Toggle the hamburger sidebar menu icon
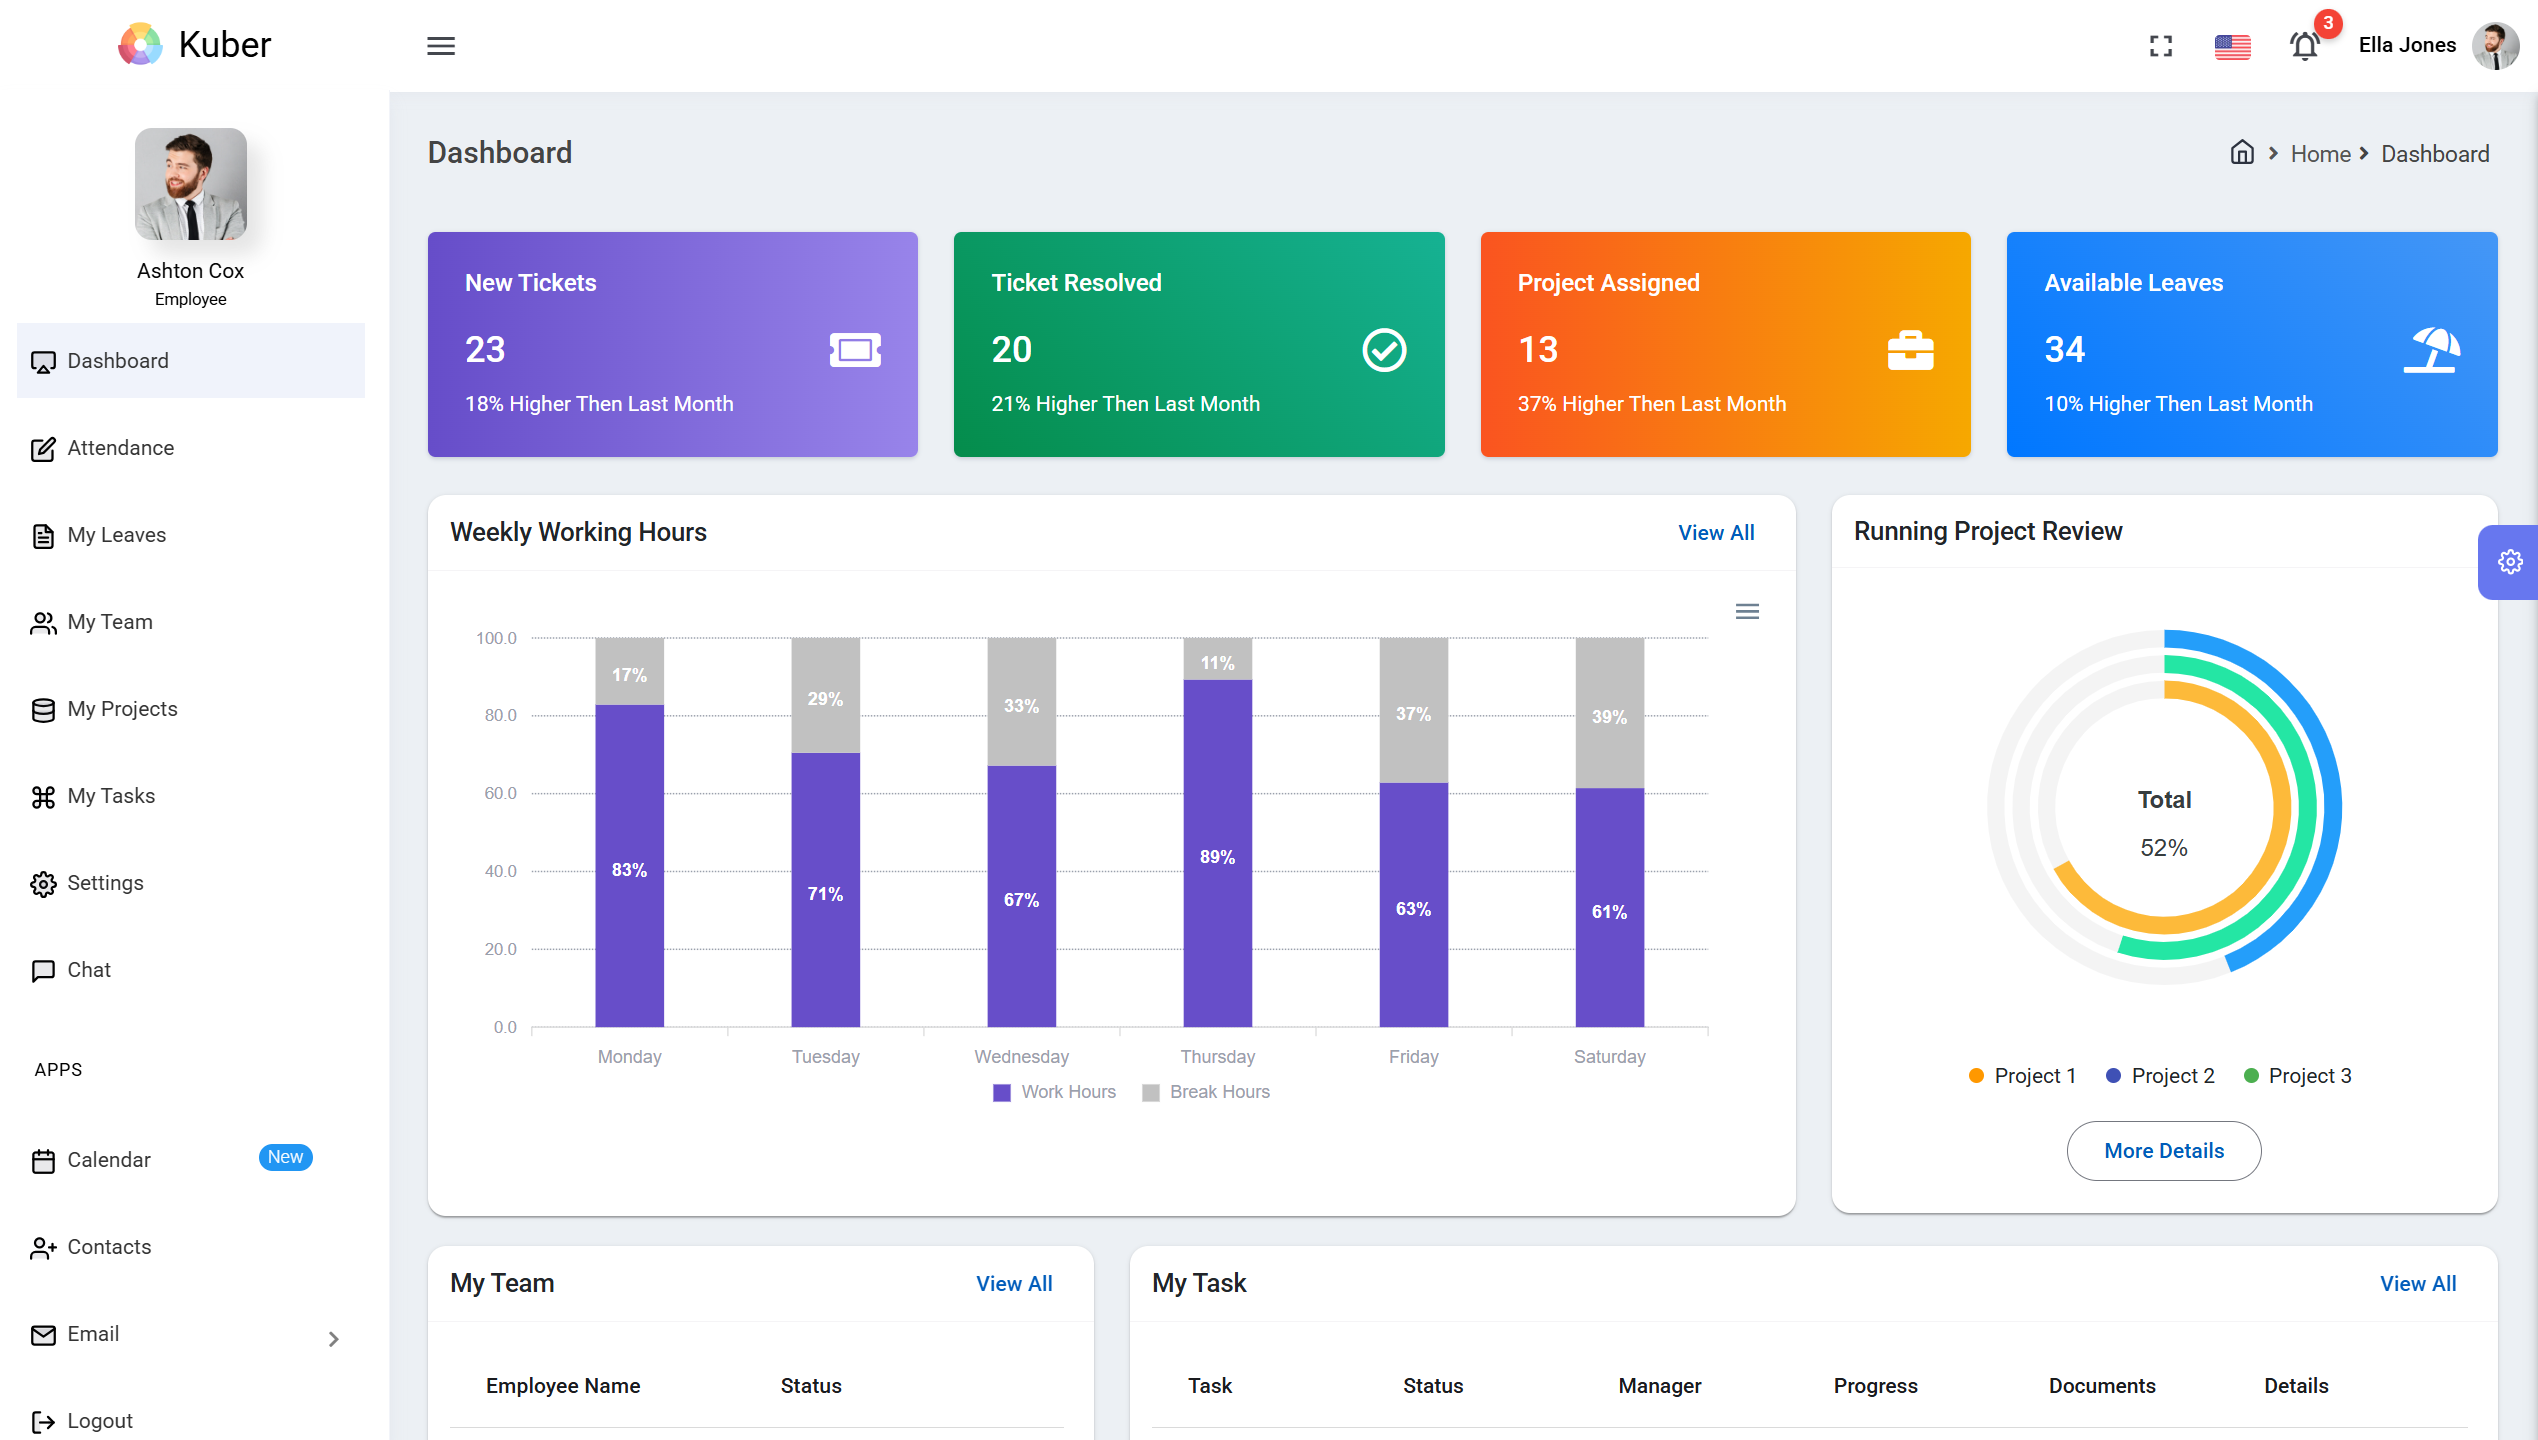The image size is (2538, 1440). coord(441,46)
